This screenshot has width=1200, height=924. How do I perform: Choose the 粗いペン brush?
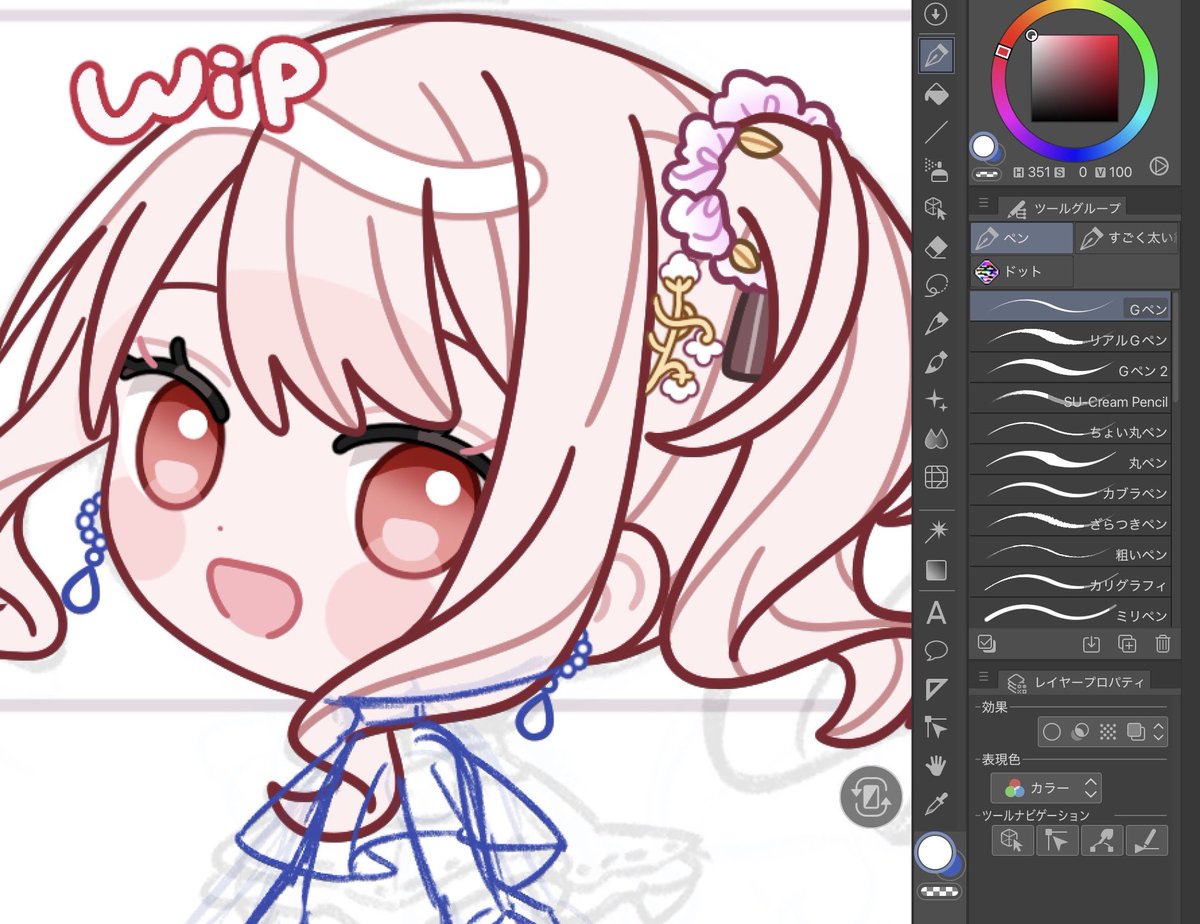pyautogui.click(x=1070, y=552)
